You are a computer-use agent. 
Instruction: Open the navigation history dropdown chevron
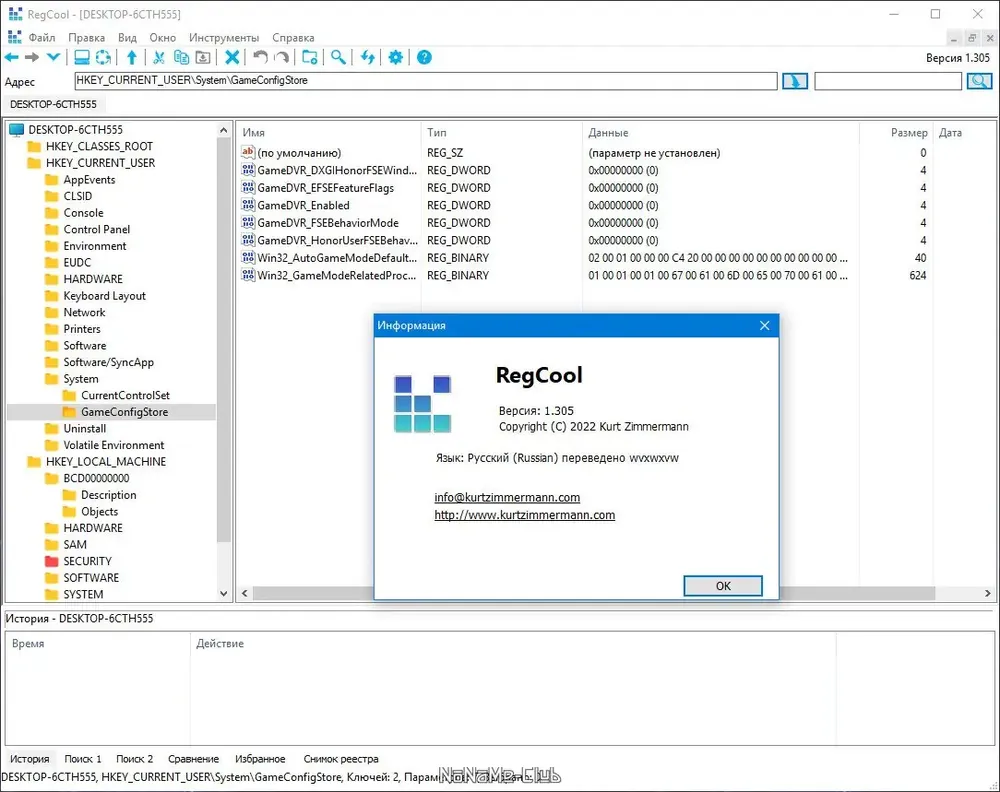[x=54, y=57]
